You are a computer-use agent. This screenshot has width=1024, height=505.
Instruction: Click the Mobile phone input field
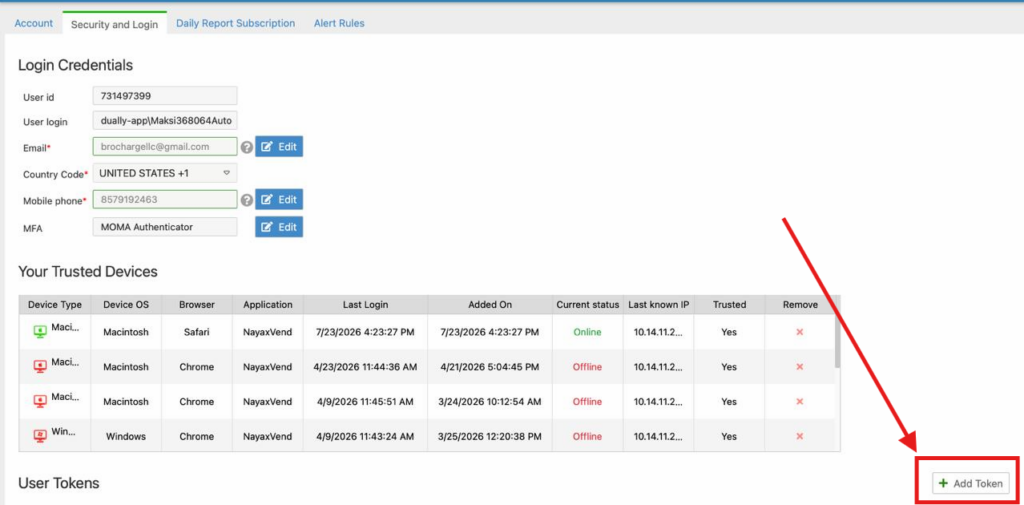[165, 199]
